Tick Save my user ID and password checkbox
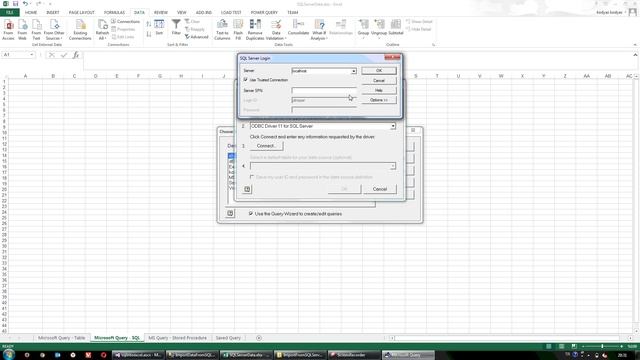640x360 pixels. point(252,177)
